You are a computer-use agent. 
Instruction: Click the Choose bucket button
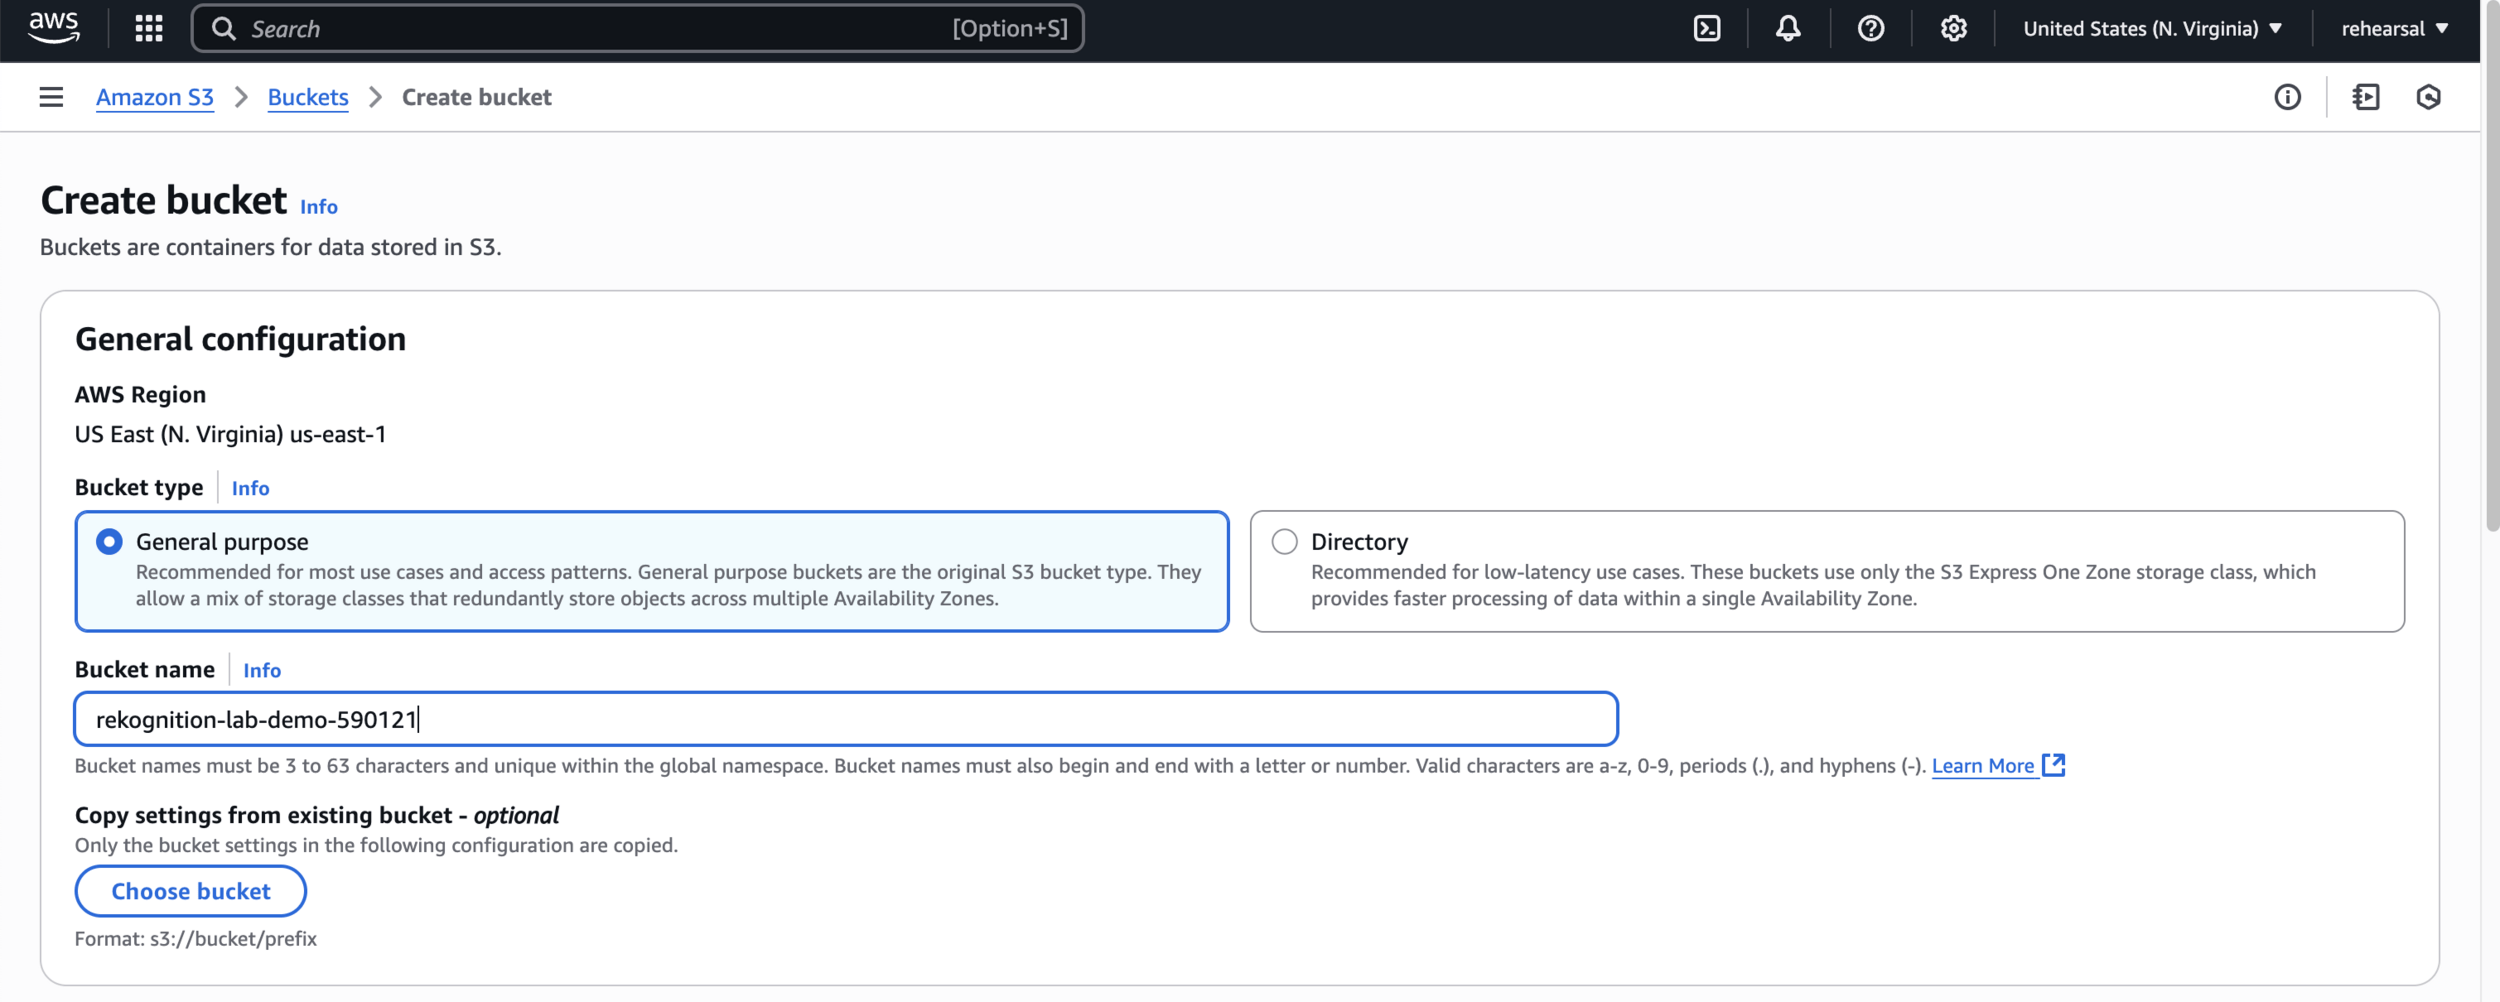pos(191,891)
